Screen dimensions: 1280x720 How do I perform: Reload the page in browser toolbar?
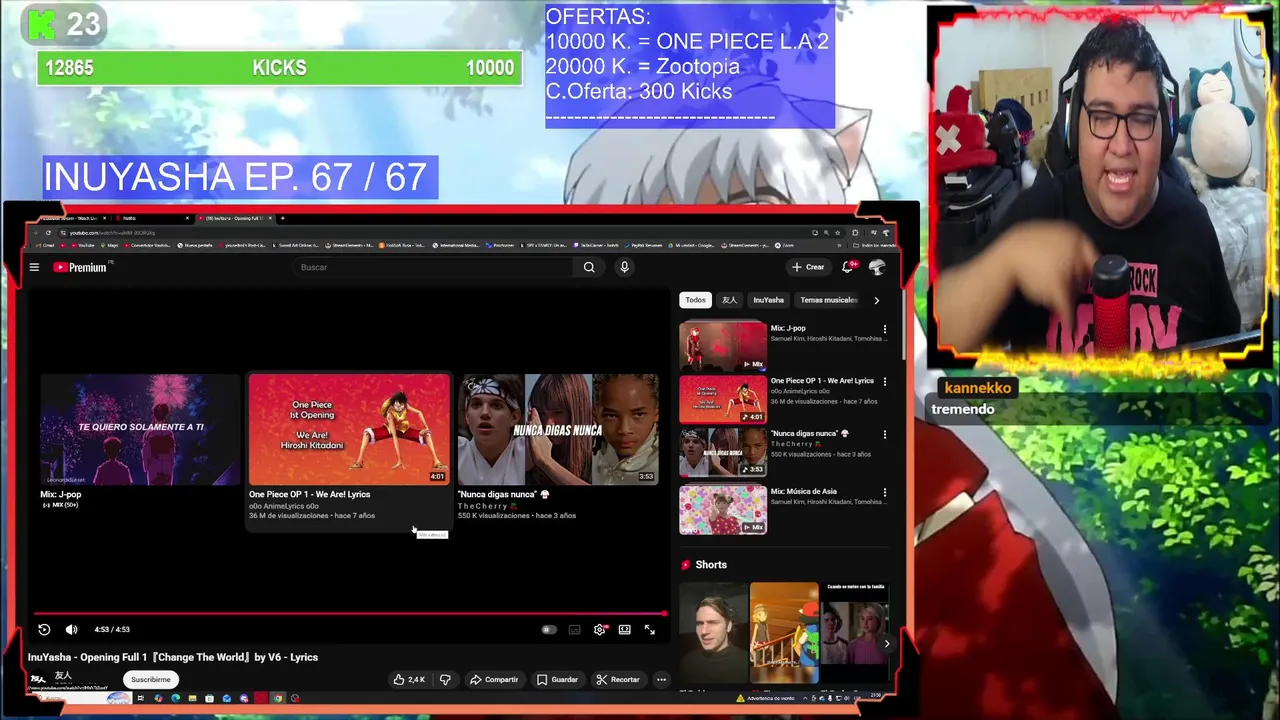click(48, 232)
